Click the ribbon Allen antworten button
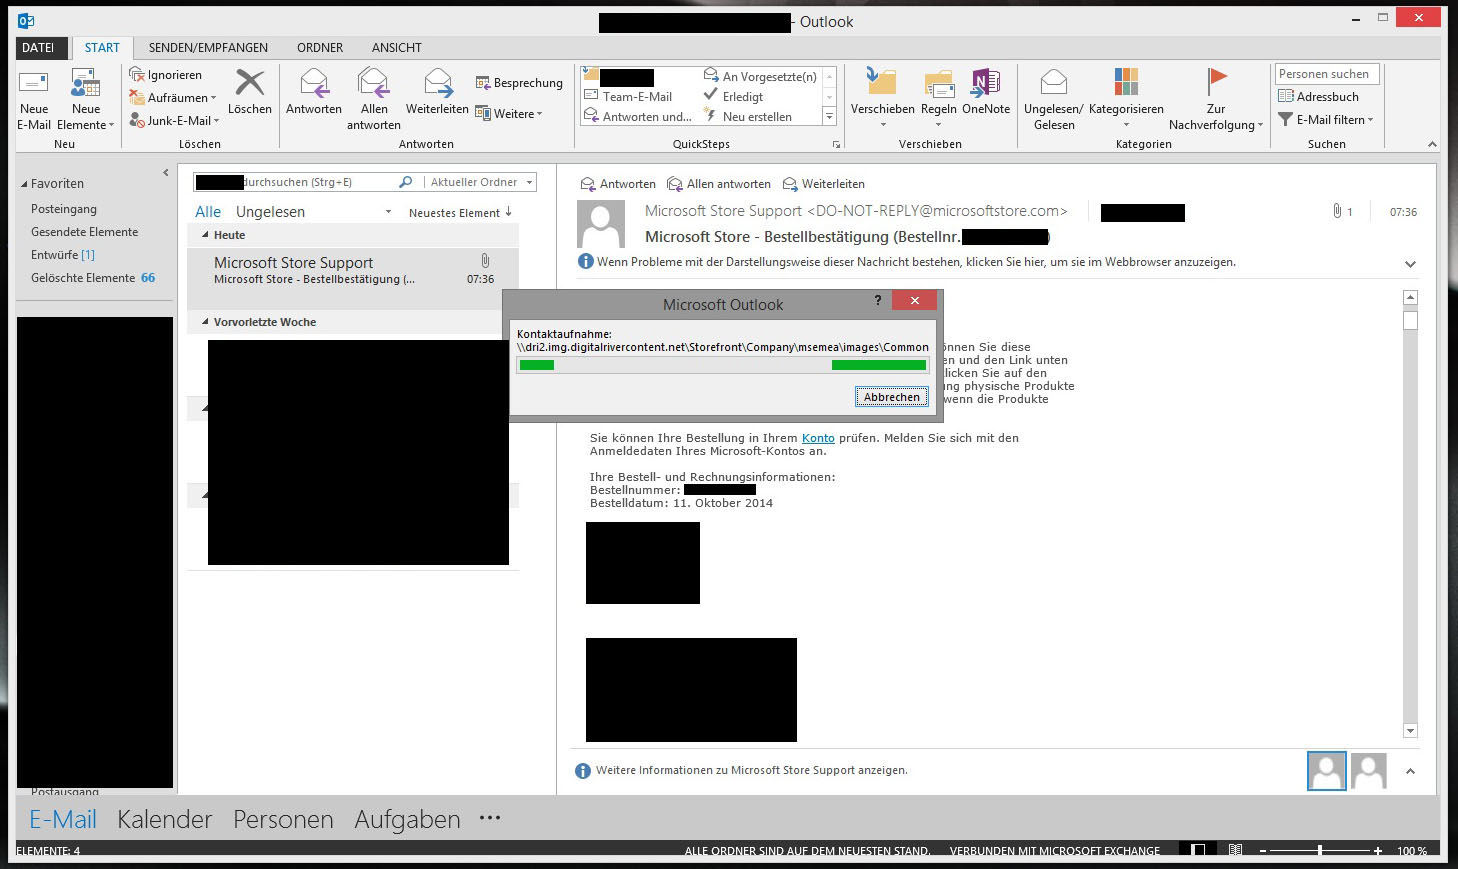The image size is (1458, 869). [374, 99]
